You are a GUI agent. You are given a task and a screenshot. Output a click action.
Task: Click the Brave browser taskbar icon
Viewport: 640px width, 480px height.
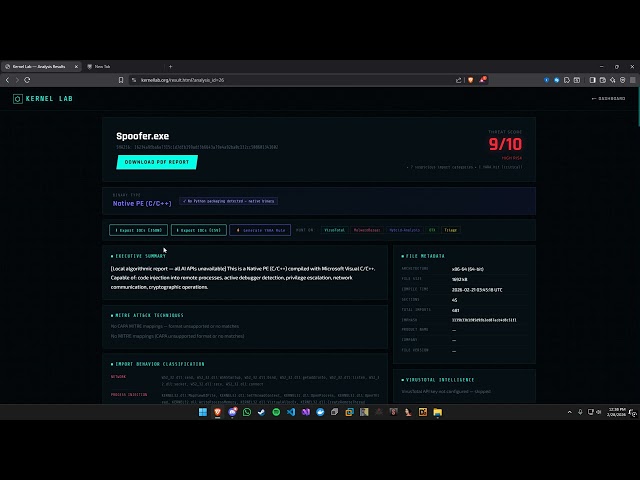[x=218, y=412]
